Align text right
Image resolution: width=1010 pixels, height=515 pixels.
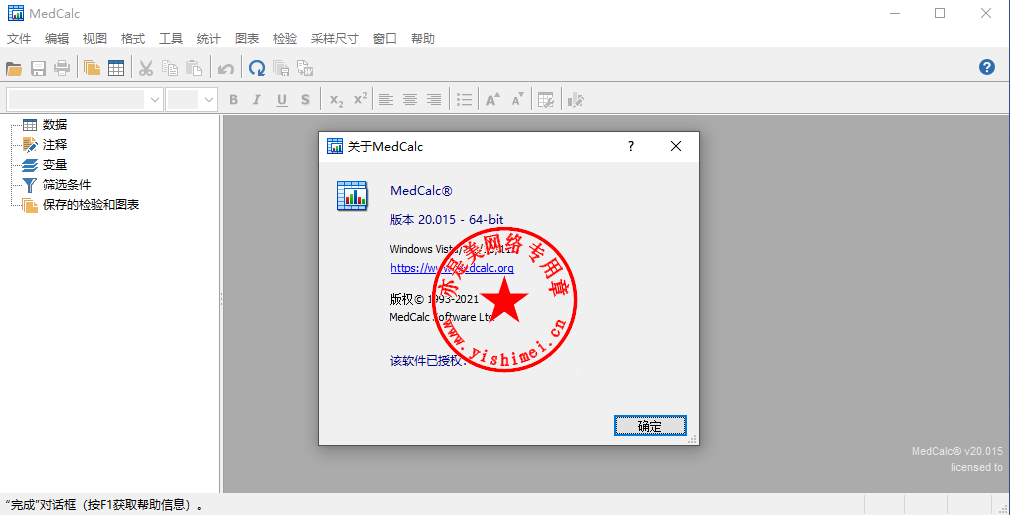[x=434, y=100]
